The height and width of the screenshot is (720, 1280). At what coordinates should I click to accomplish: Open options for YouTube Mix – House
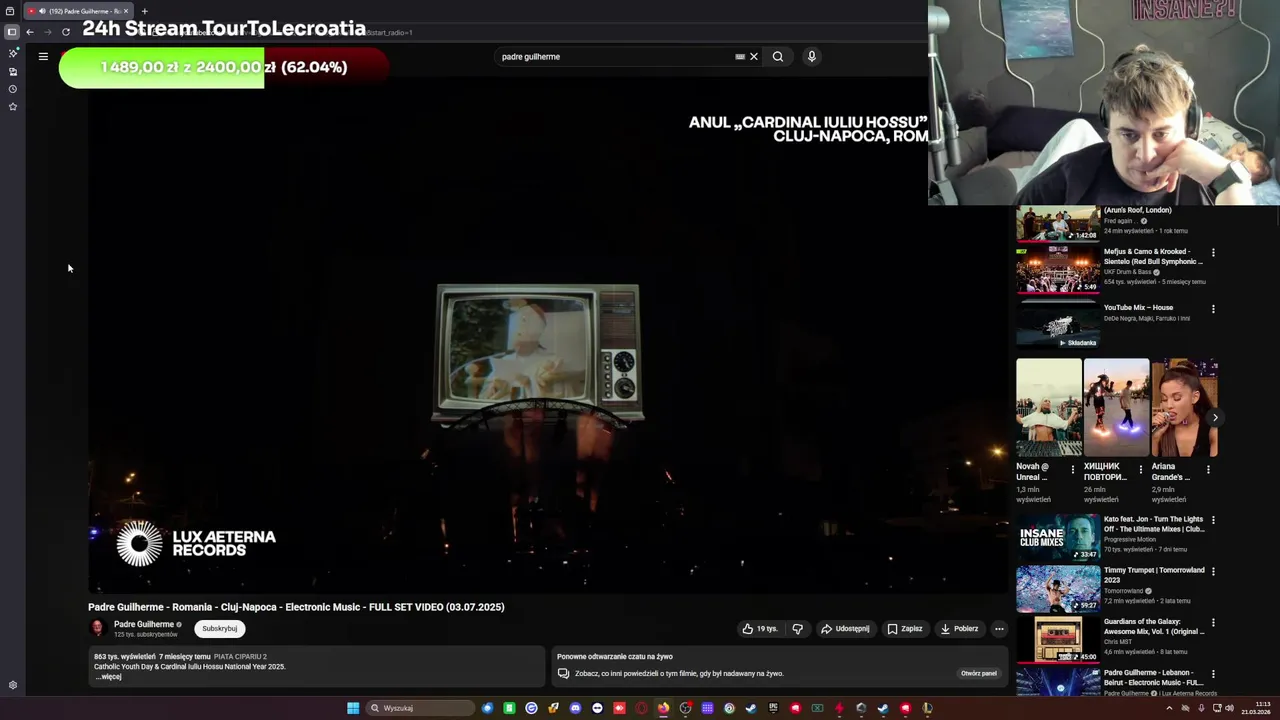coord(1213,309)
